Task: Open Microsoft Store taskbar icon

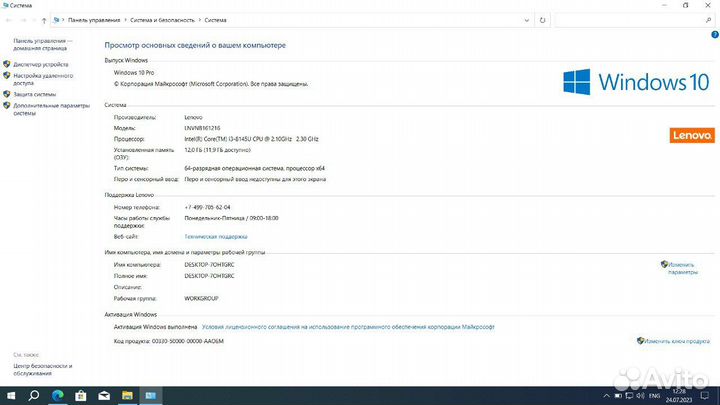Action: 81,395
